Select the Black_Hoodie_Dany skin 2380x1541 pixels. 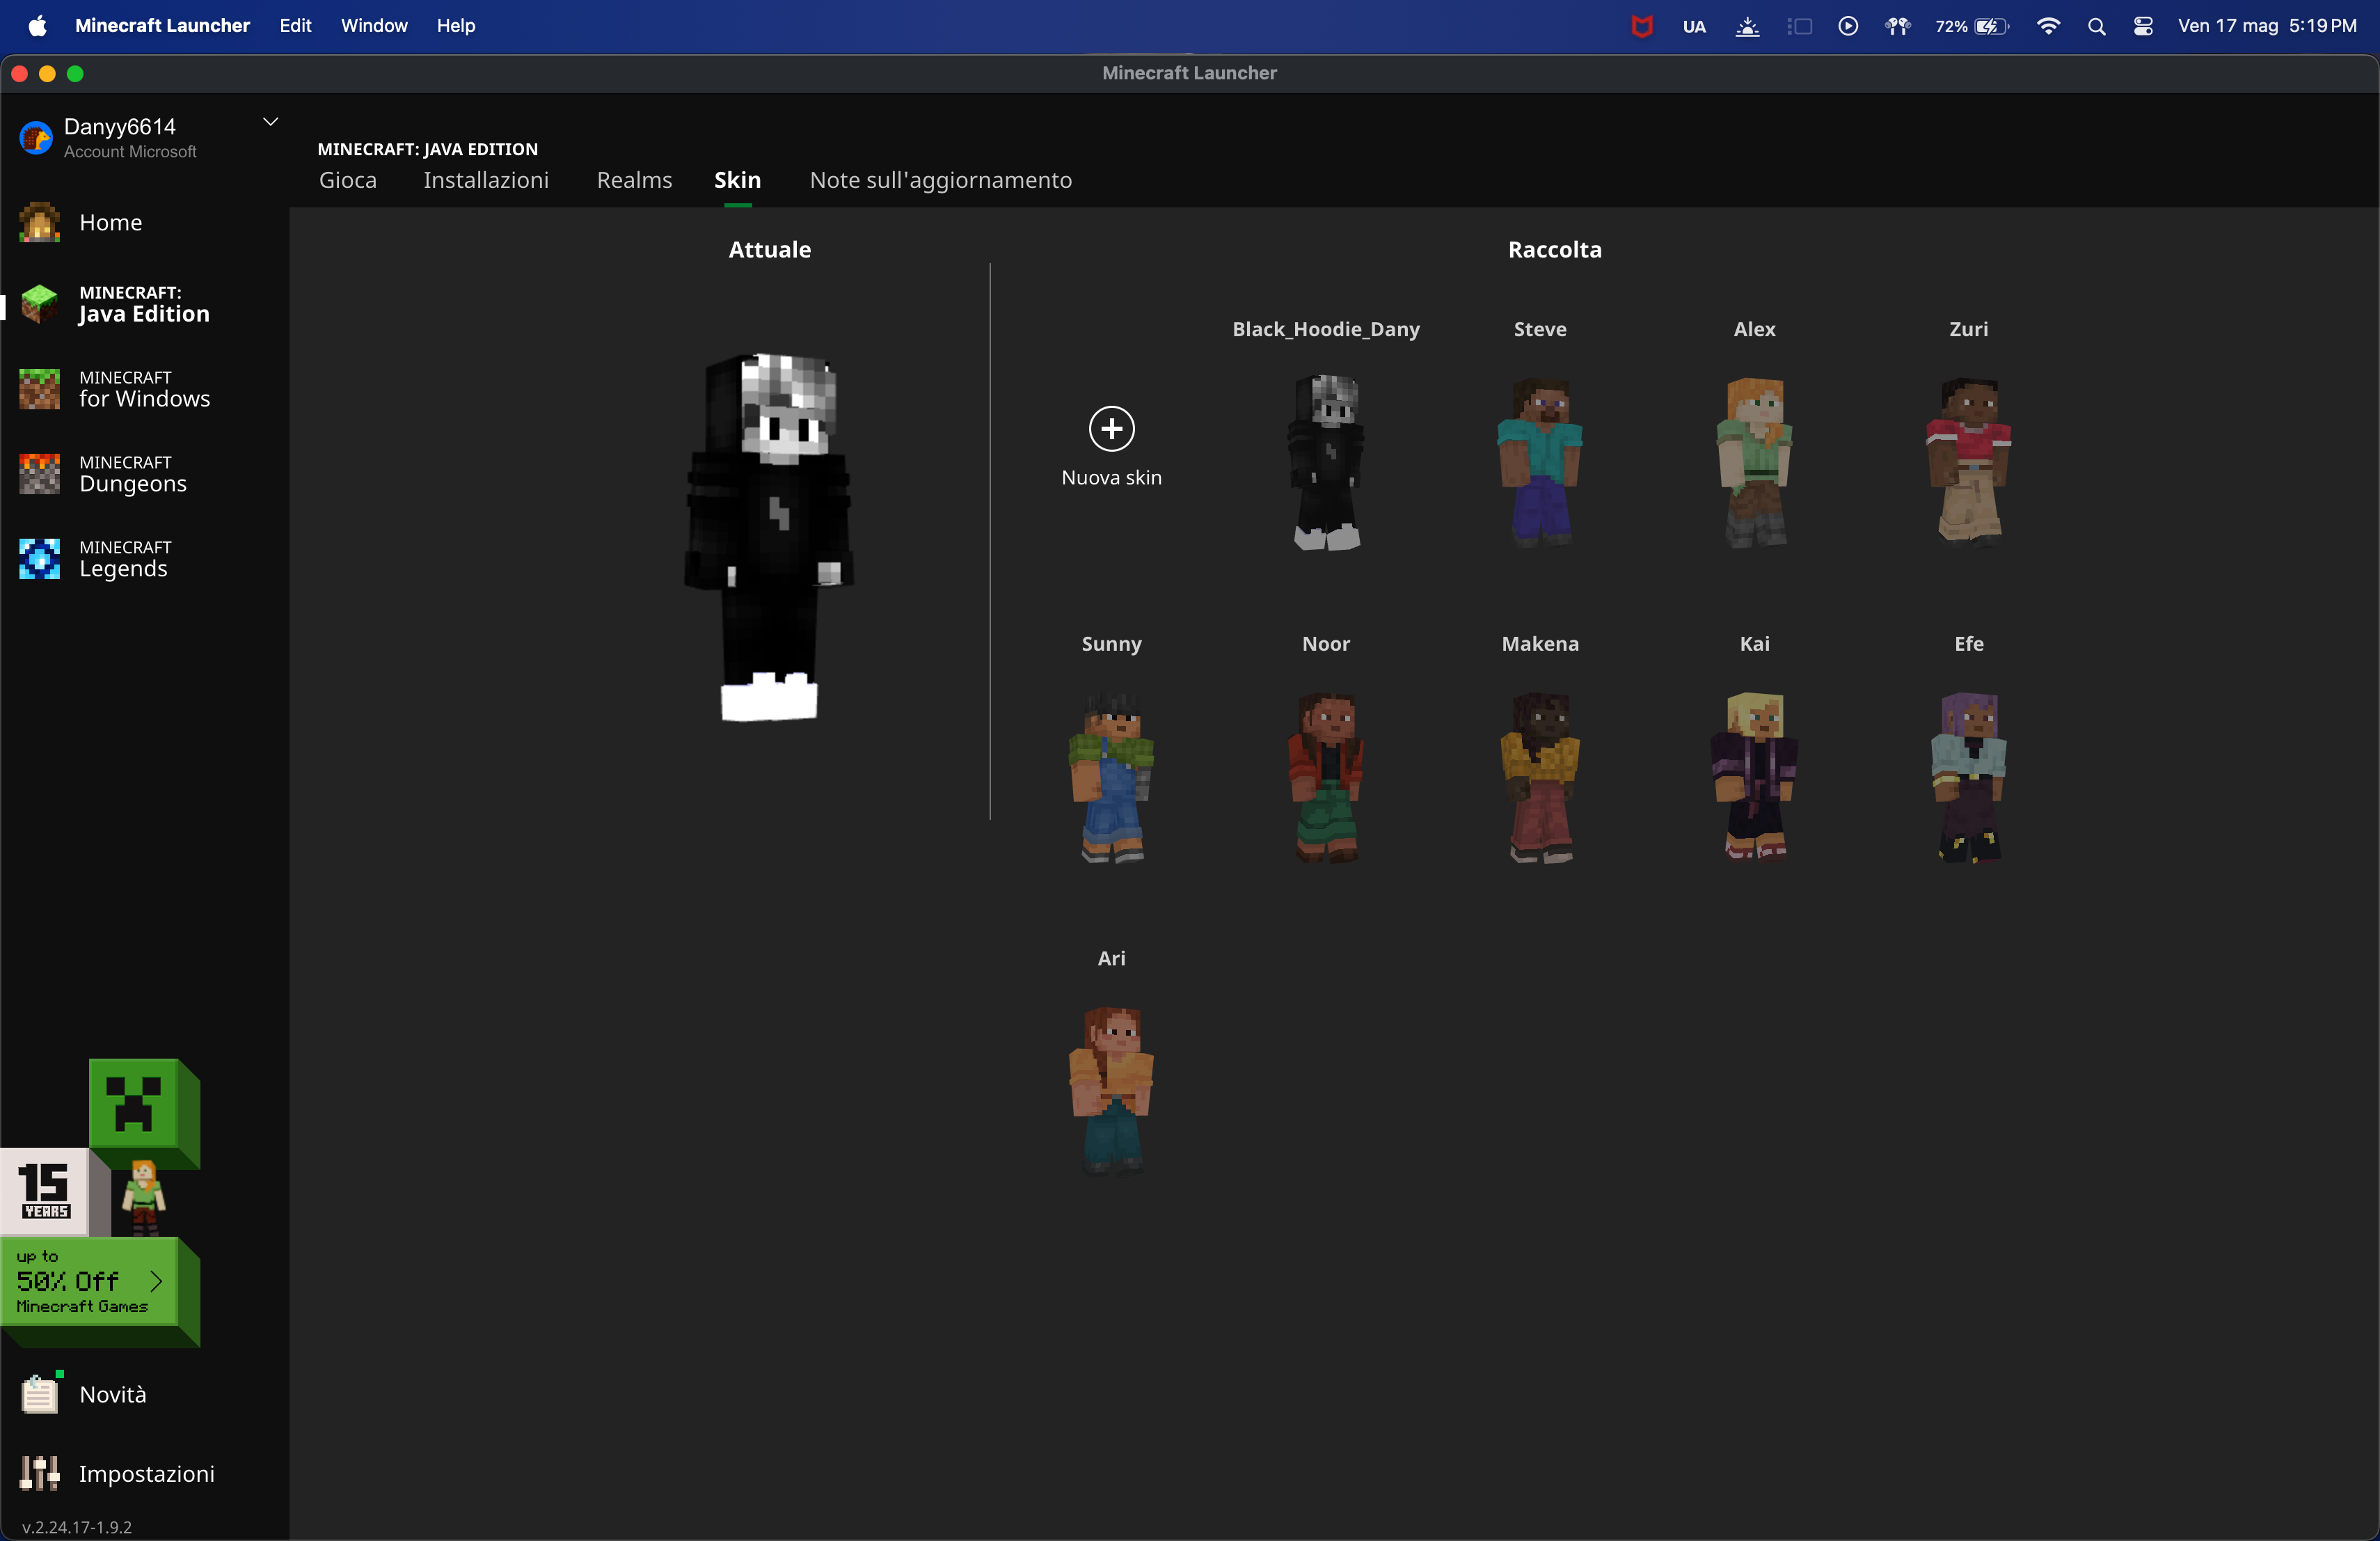point(1326,461)
